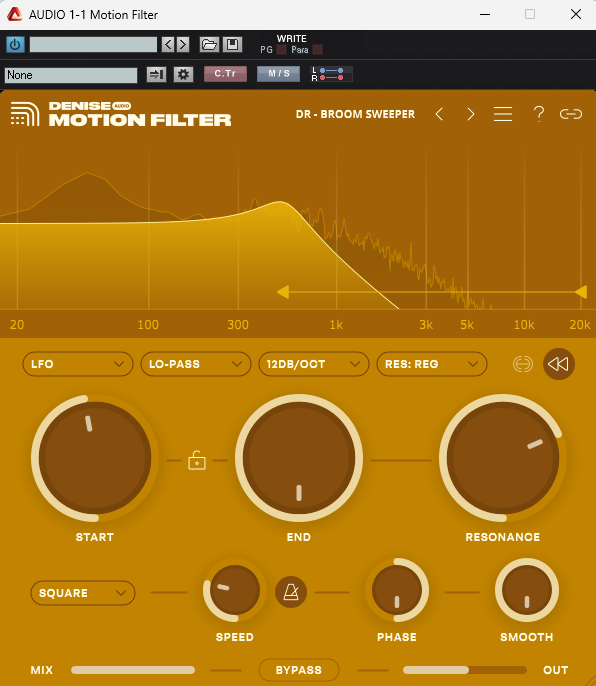Select previous plugin preset chevron
Image resolution: width=596 pixels, height=686 pixels.
tap(439, 114)
